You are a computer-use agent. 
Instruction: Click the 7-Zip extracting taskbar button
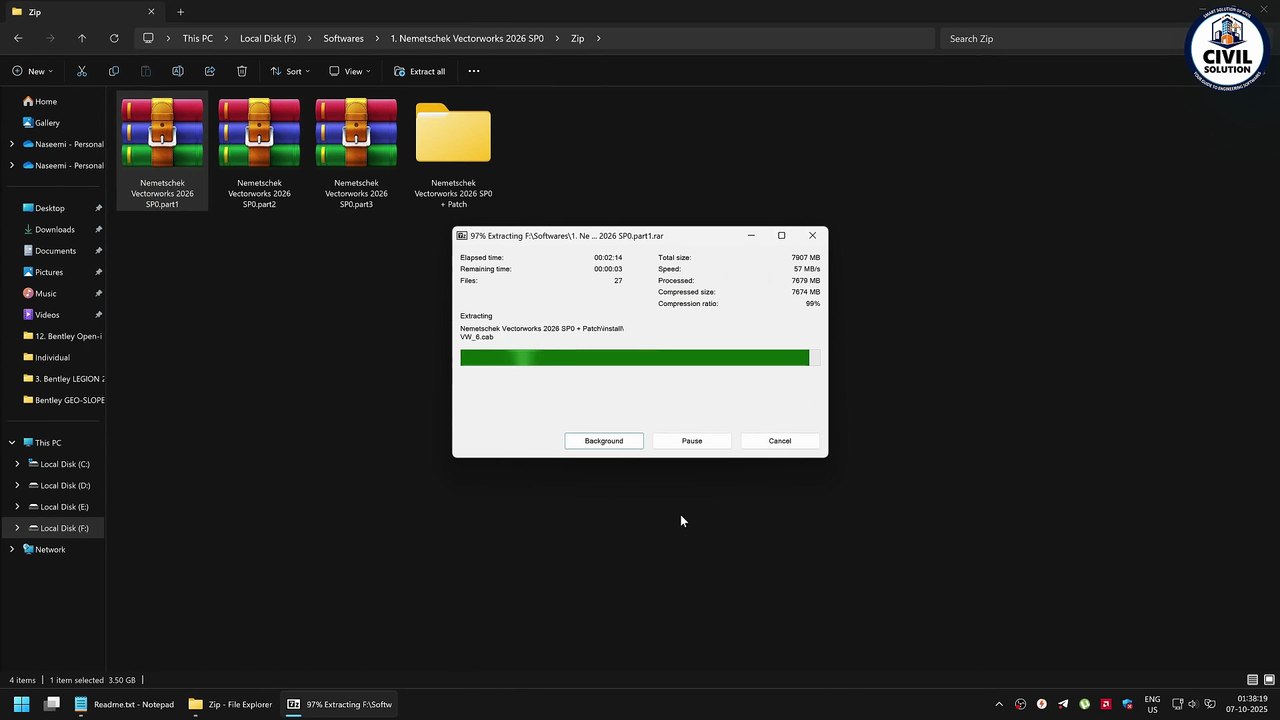[340, 704]
